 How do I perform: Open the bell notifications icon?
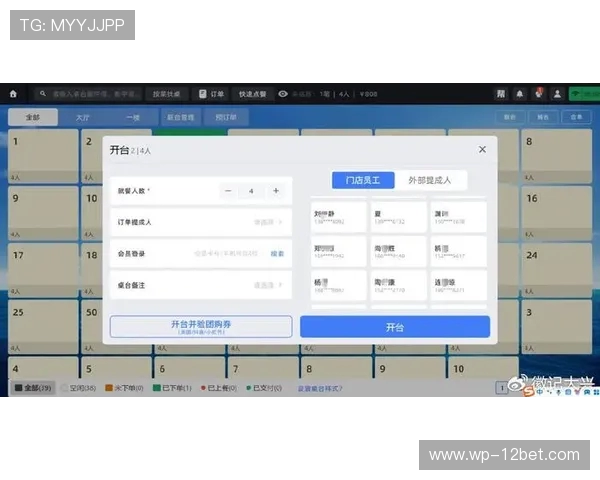[520, 94]
